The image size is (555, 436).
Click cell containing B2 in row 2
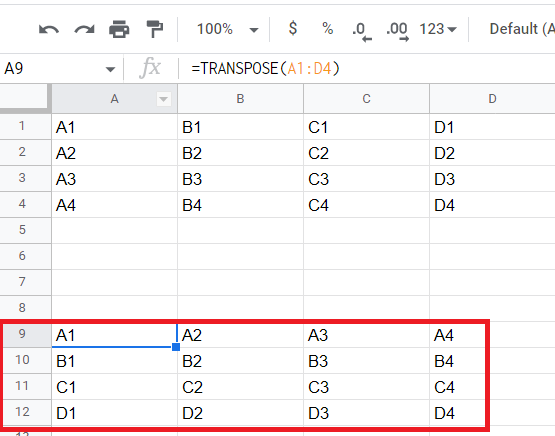click(x=240, y=153)
